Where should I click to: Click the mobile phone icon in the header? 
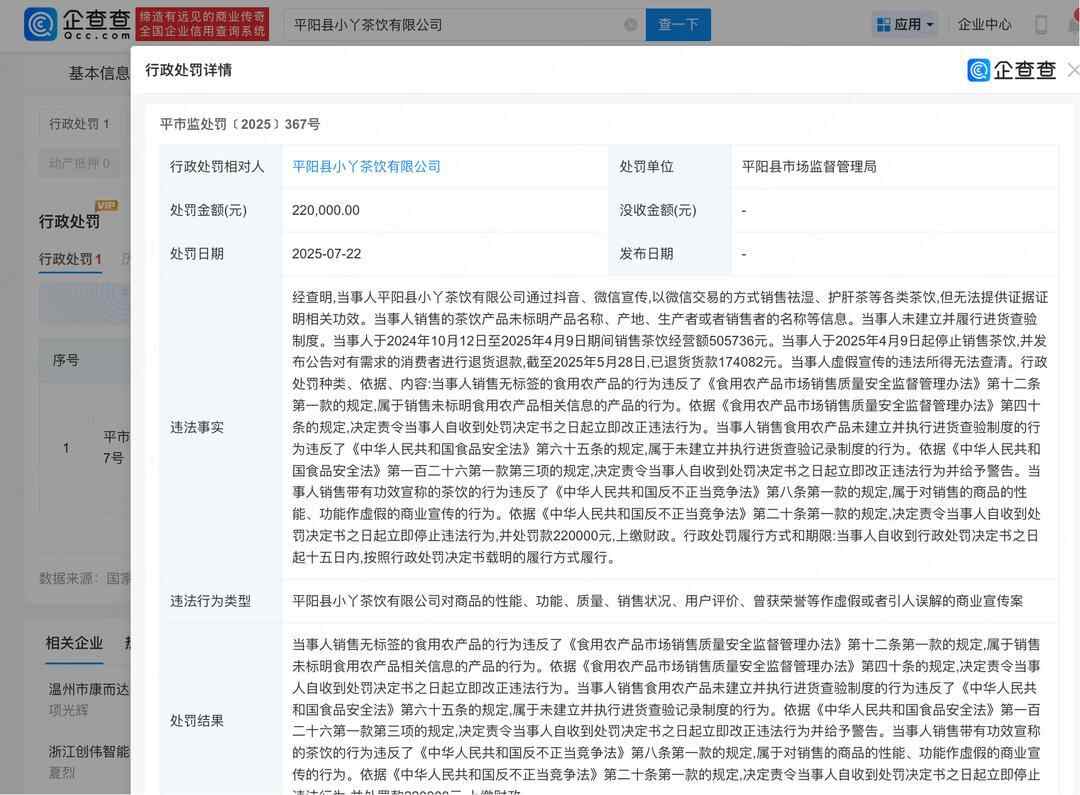point(1041,25)
